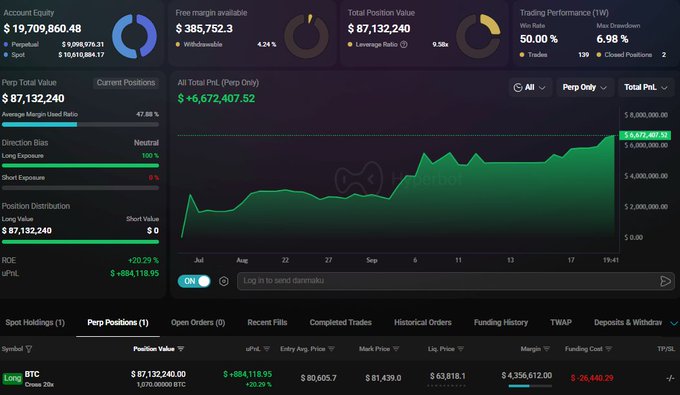Click the Free margin donut chart

[x=307, y=36]
